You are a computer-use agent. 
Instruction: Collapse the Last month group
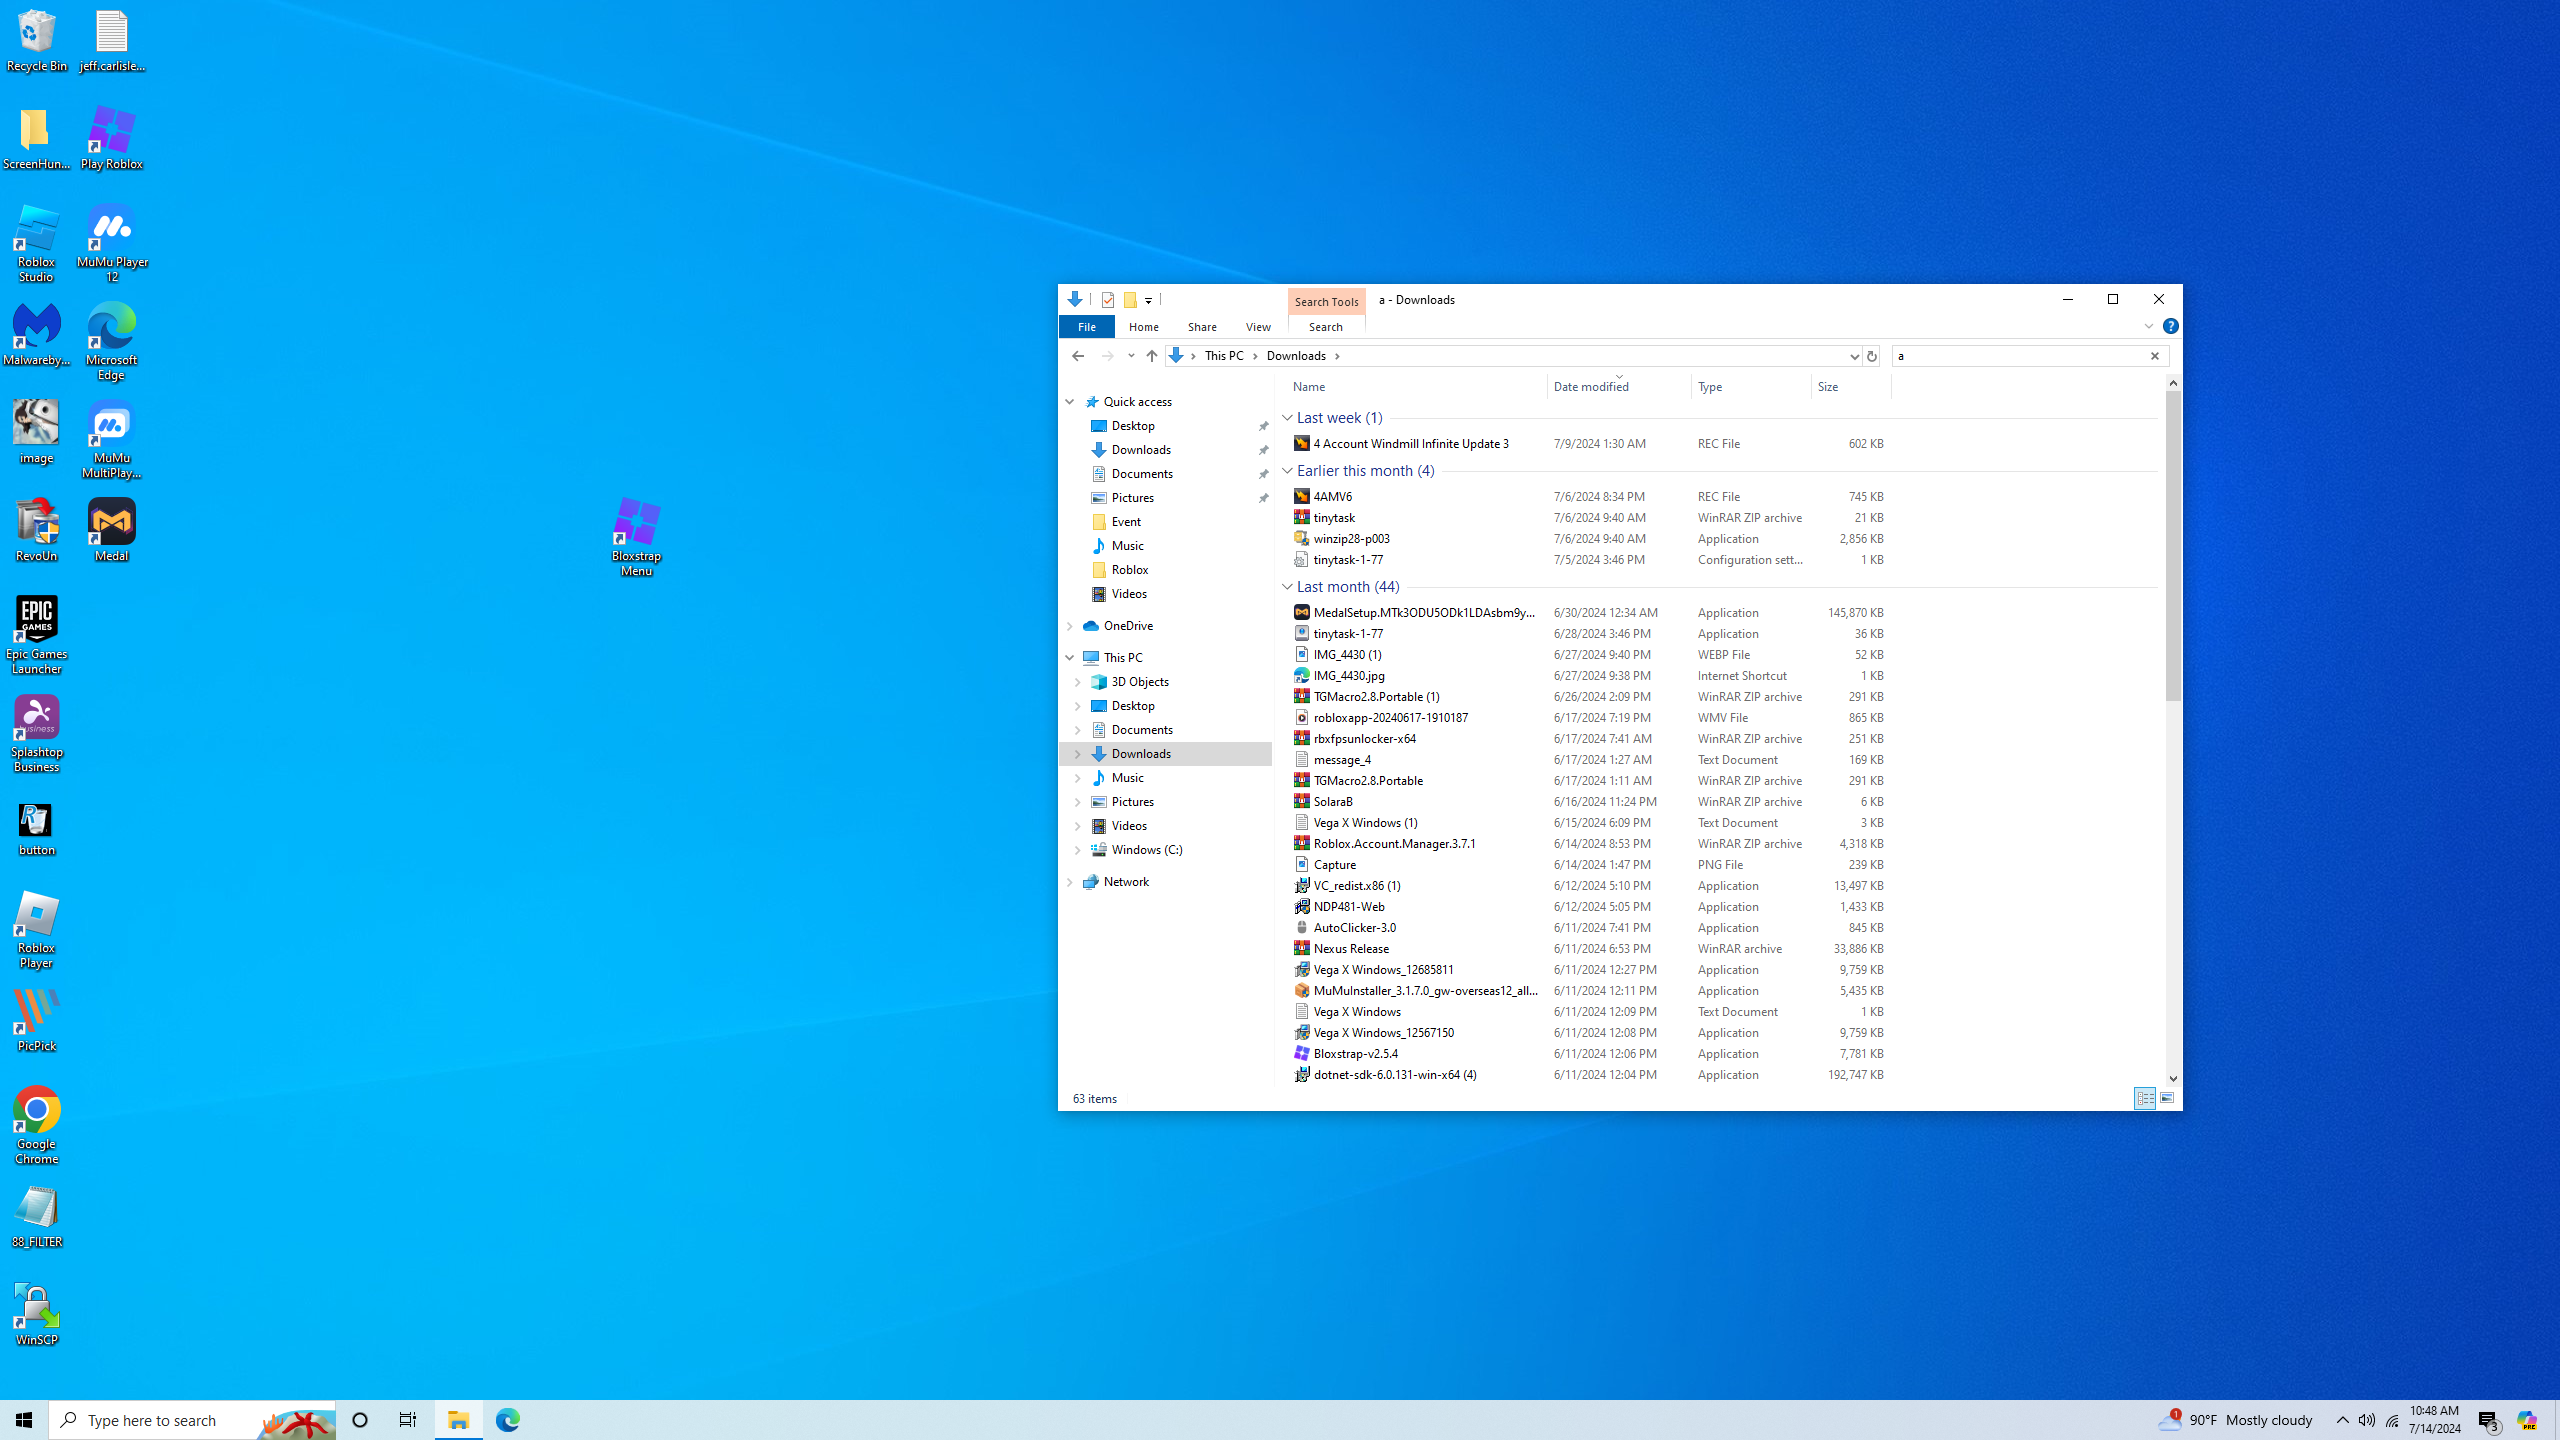tap(1287, 587)
